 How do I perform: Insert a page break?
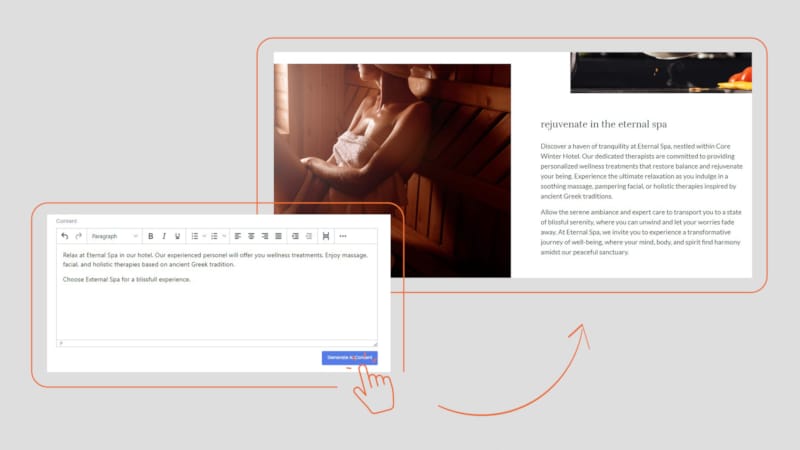[x=326, y=236]
